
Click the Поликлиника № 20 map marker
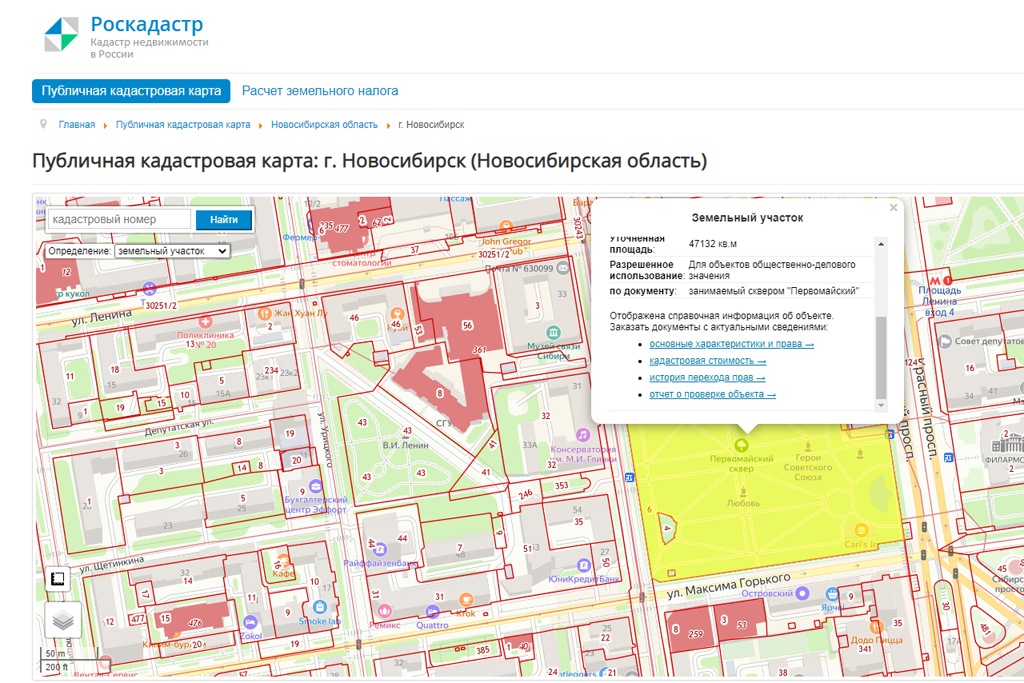(x=205, y=322)
